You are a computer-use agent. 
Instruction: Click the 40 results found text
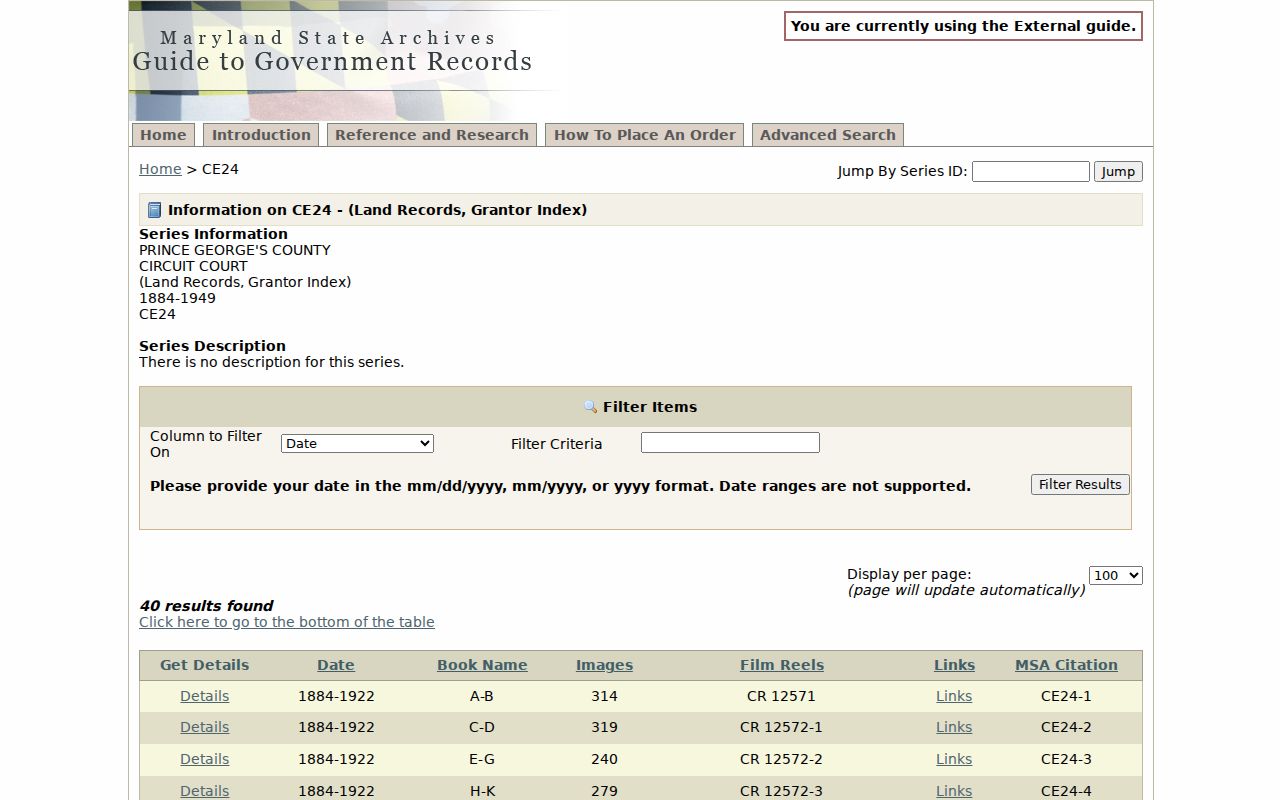coord(206,606)
